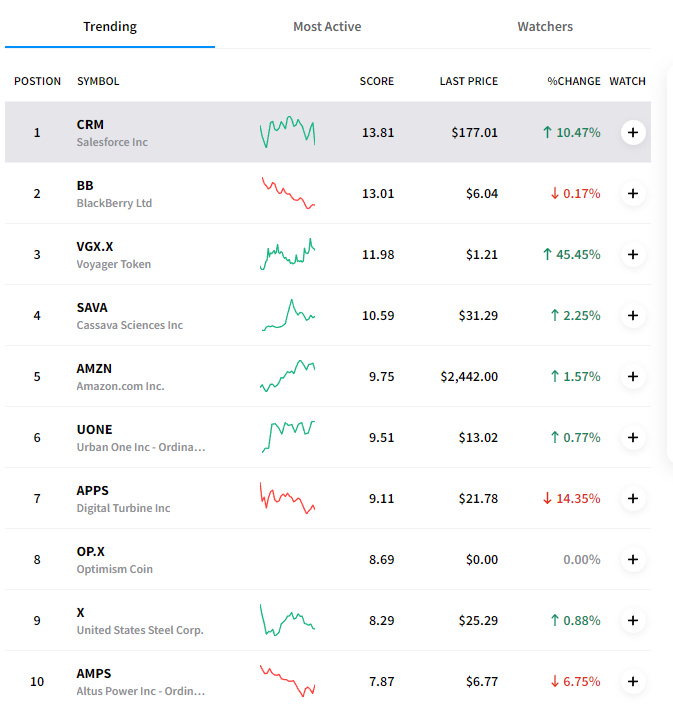
Task: Add X United States Steel to watchlist
Action: click(633, 620)
